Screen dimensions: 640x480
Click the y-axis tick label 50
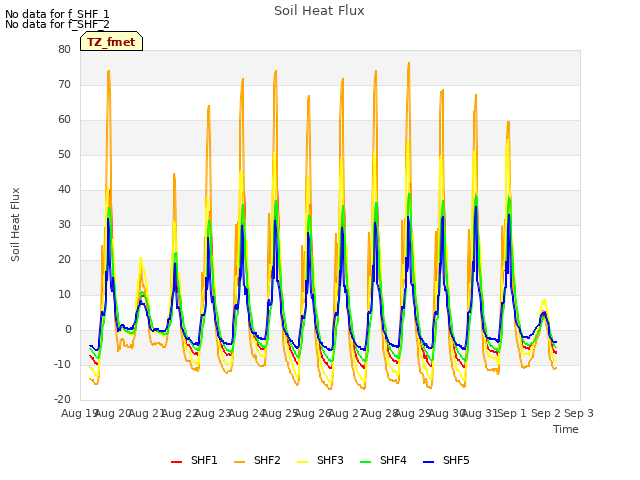(x=64, y=155)
